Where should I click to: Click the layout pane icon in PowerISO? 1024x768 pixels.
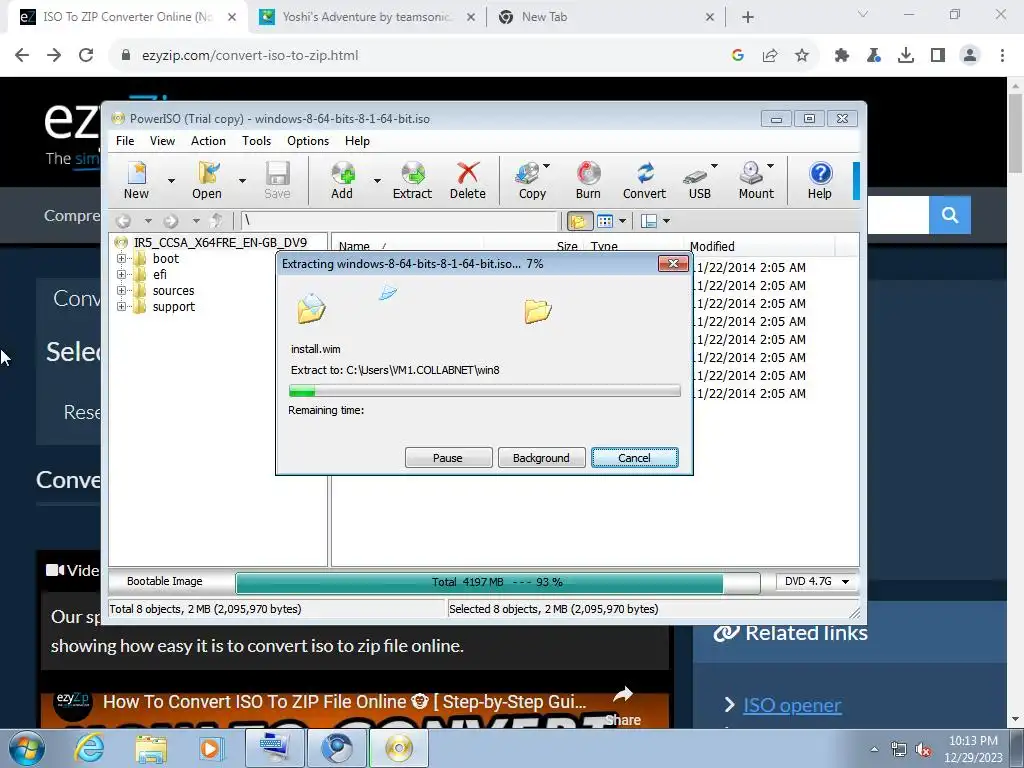coord(649,221)
